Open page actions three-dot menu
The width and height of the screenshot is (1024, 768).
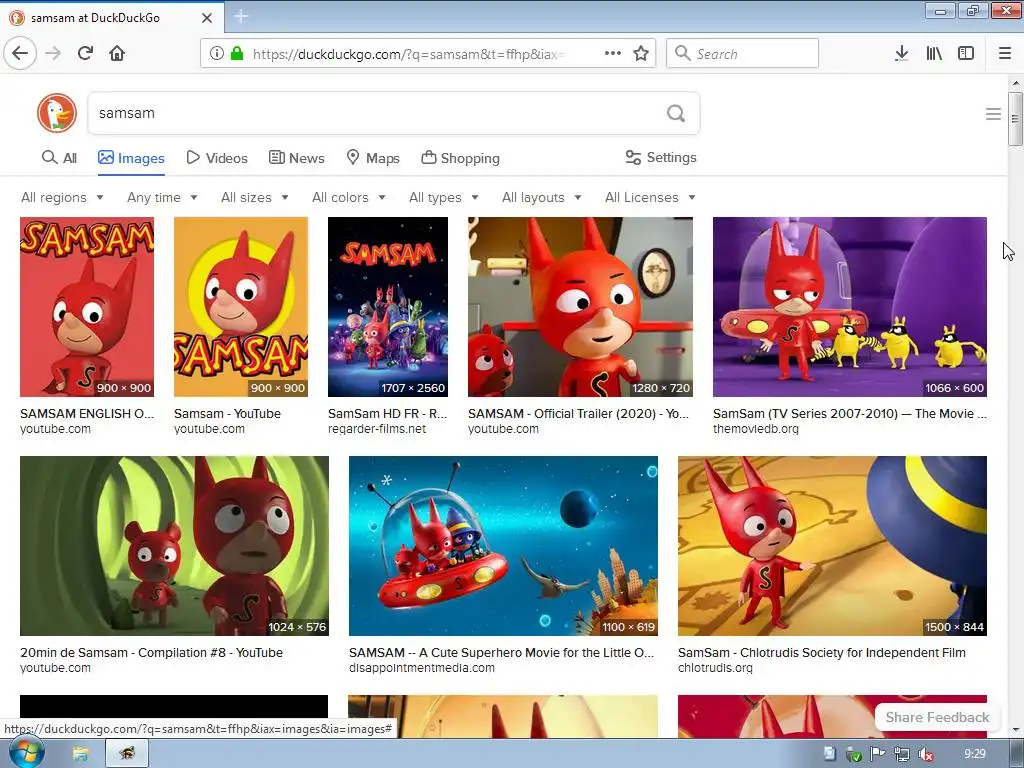(x=613, y=54)
